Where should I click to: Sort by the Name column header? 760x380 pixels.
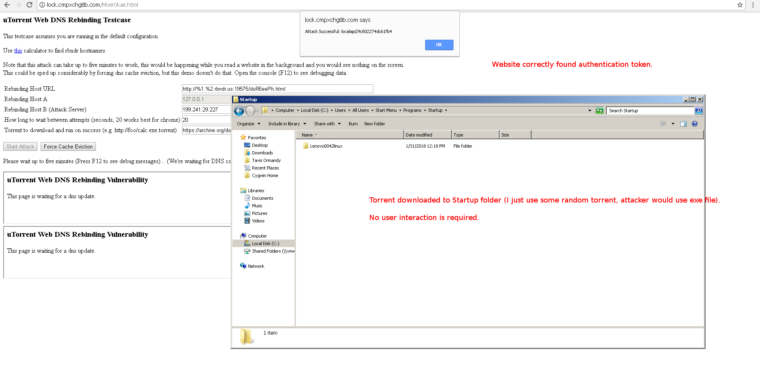(x=350, y=135)
